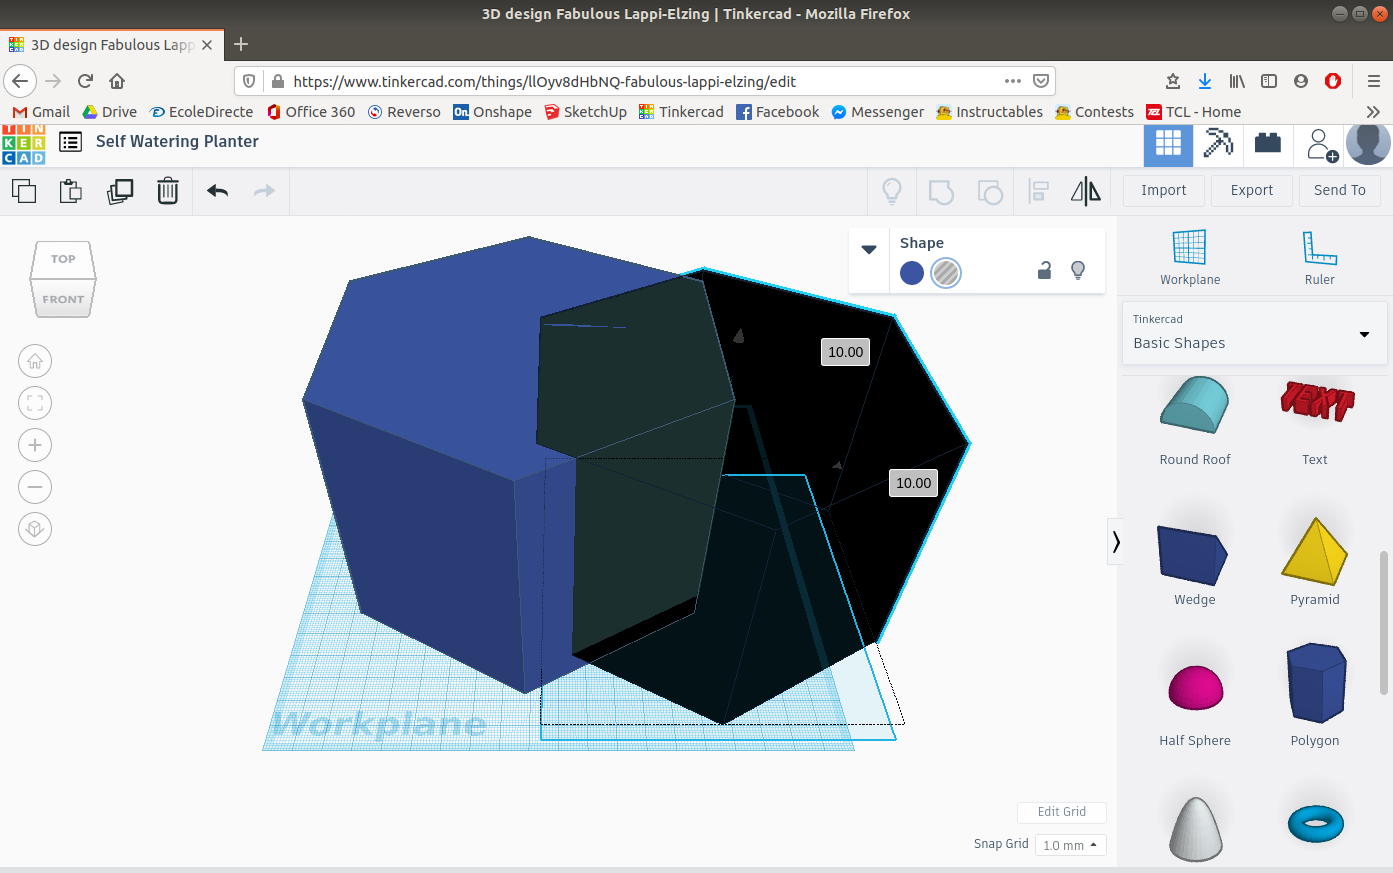This screenshot has height=873, width=1393.
Task: Open the SketchUp bookmark
Action: [x=585, y=112]
